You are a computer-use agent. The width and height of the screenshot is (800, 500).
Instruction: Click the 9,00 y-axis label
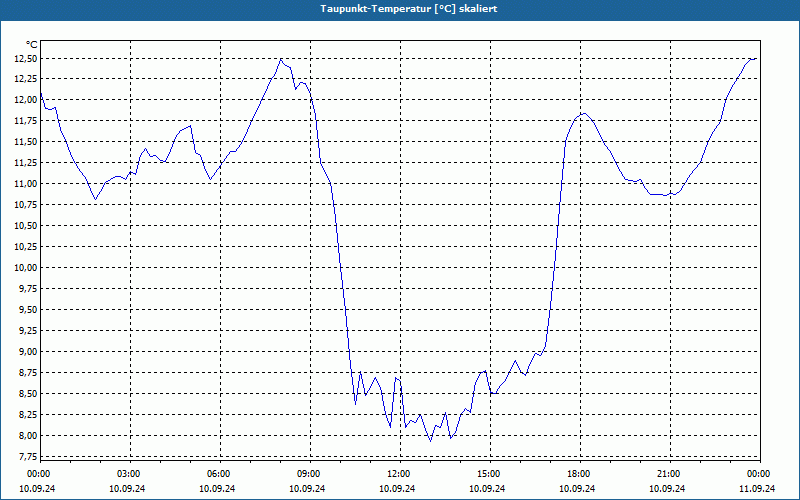point(27,352)
